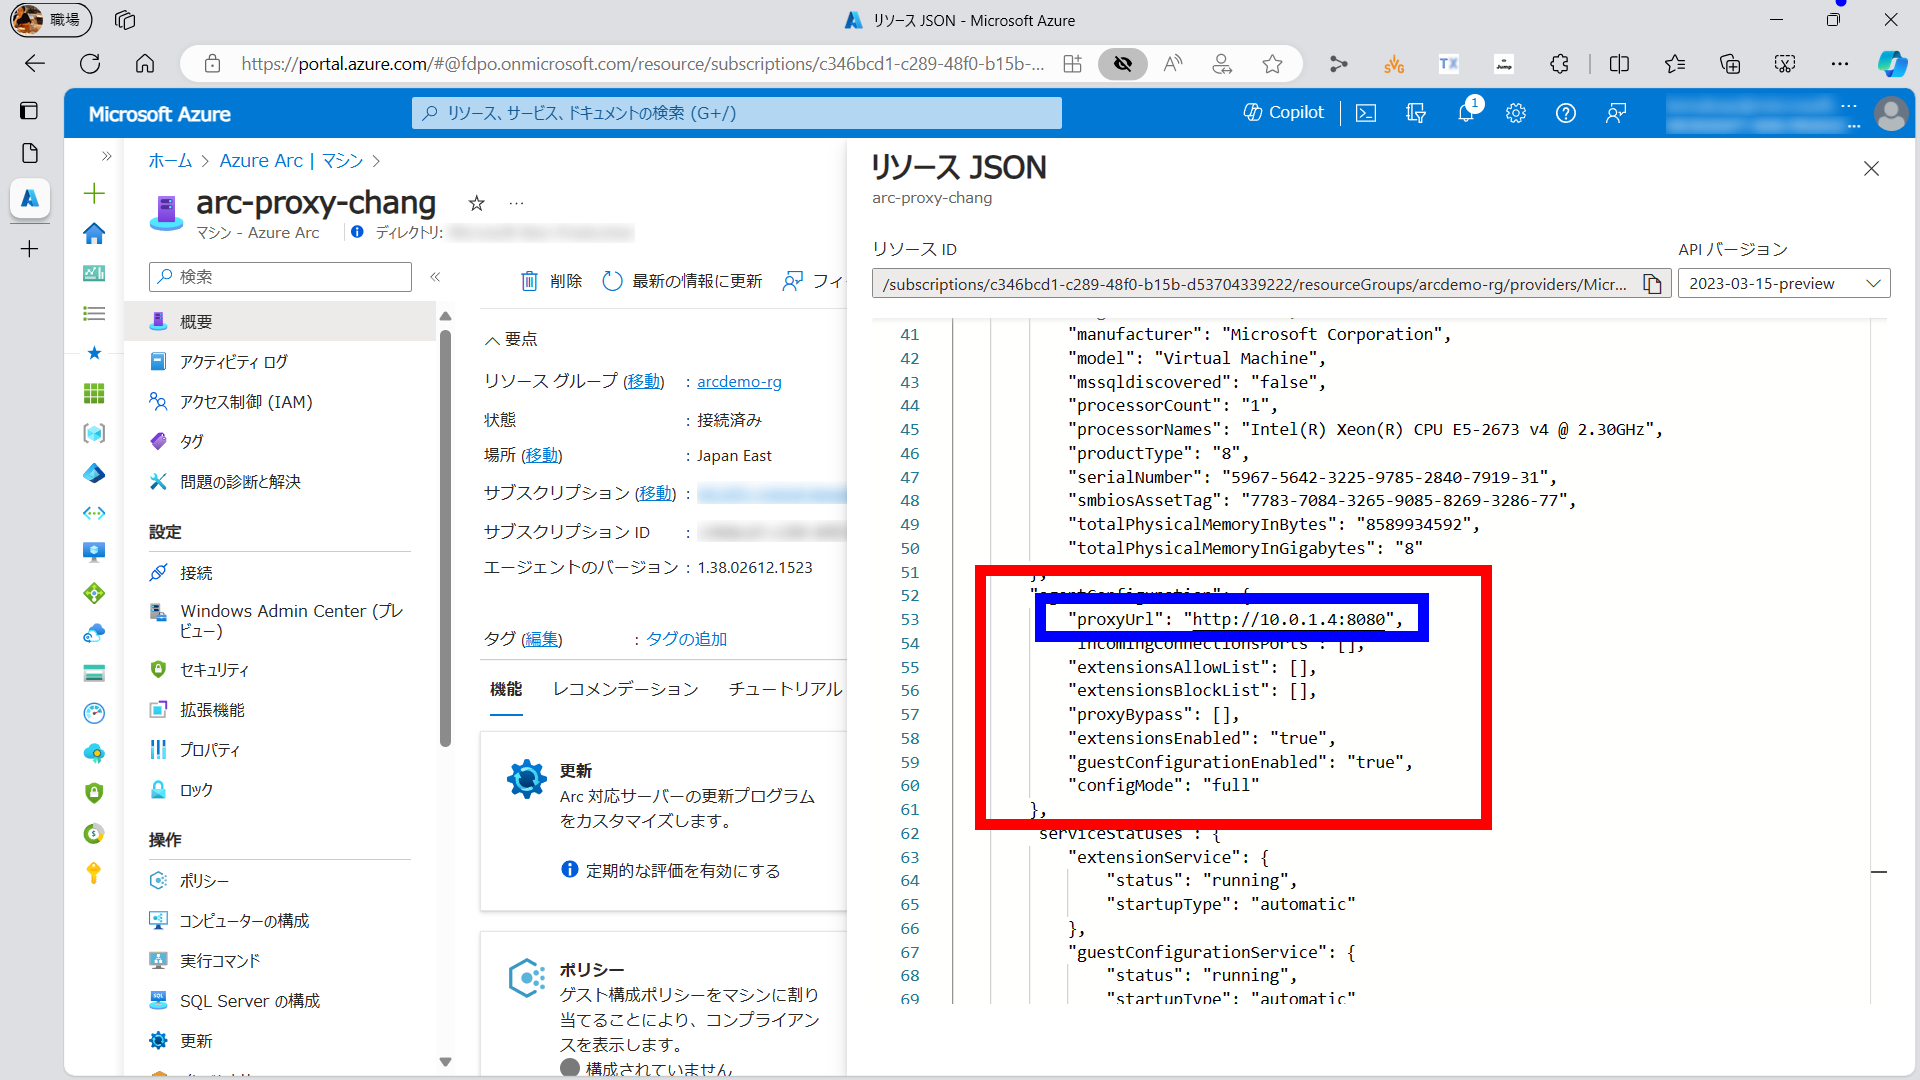Click the タグ 編集 link
The width and height of the screenshot is (1920, 1080).
click(541, 639)
